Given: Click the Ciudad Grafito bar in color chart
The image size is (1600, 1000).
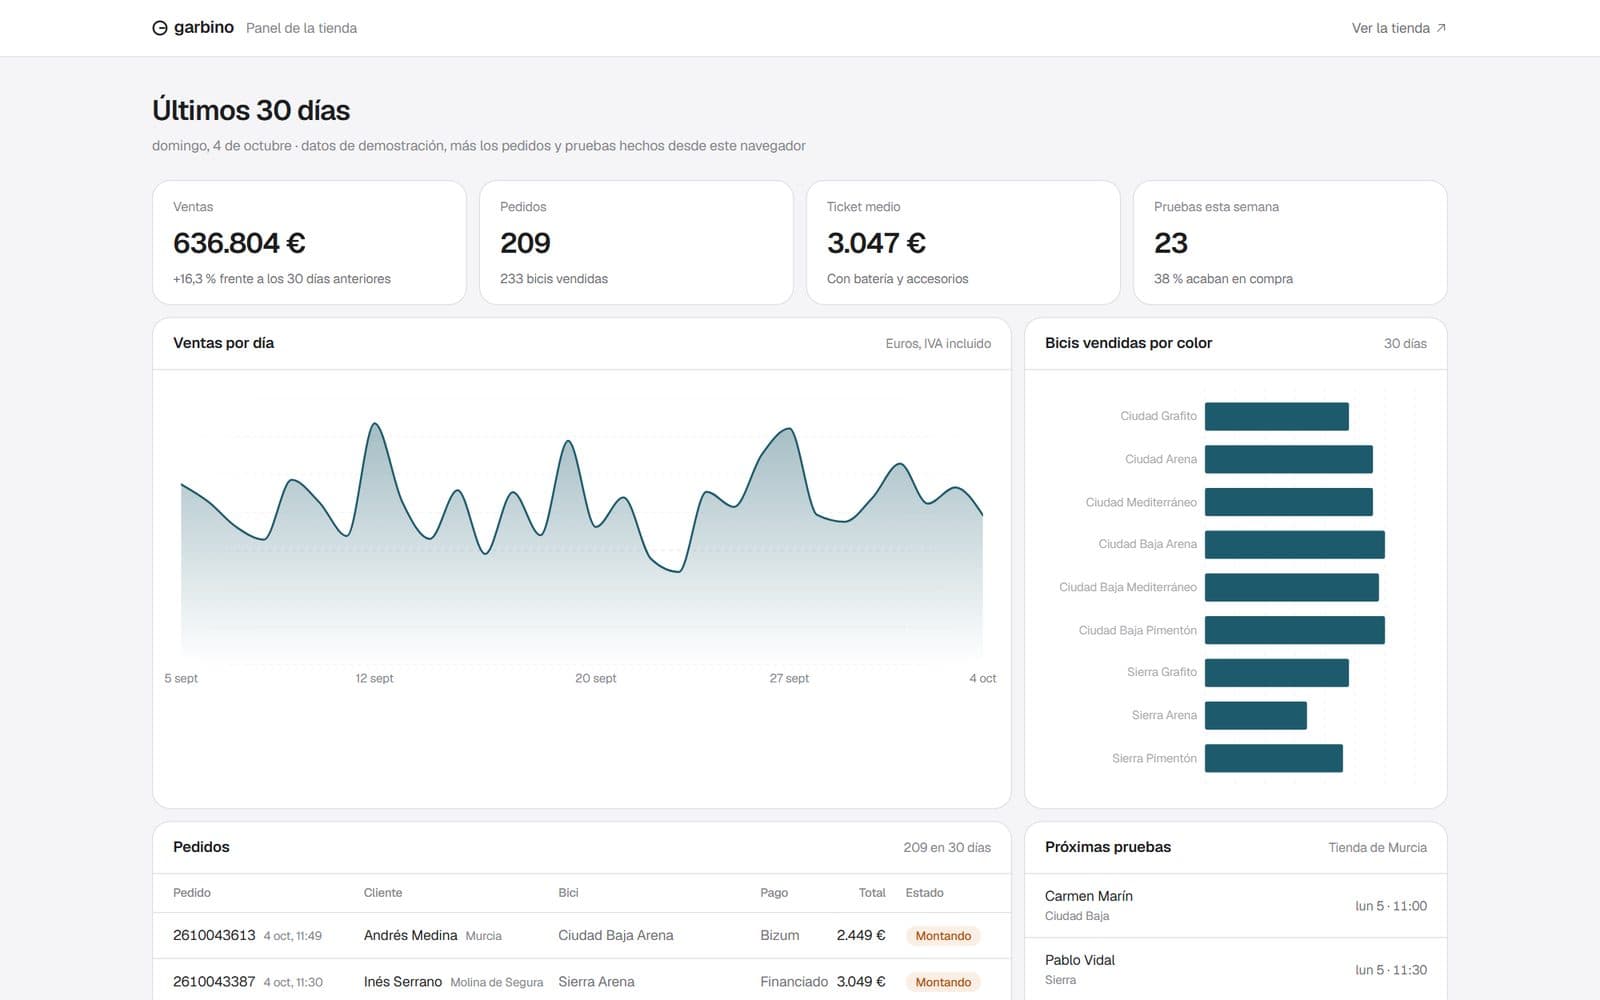Looking at the screenshot, I should 1277,416.
